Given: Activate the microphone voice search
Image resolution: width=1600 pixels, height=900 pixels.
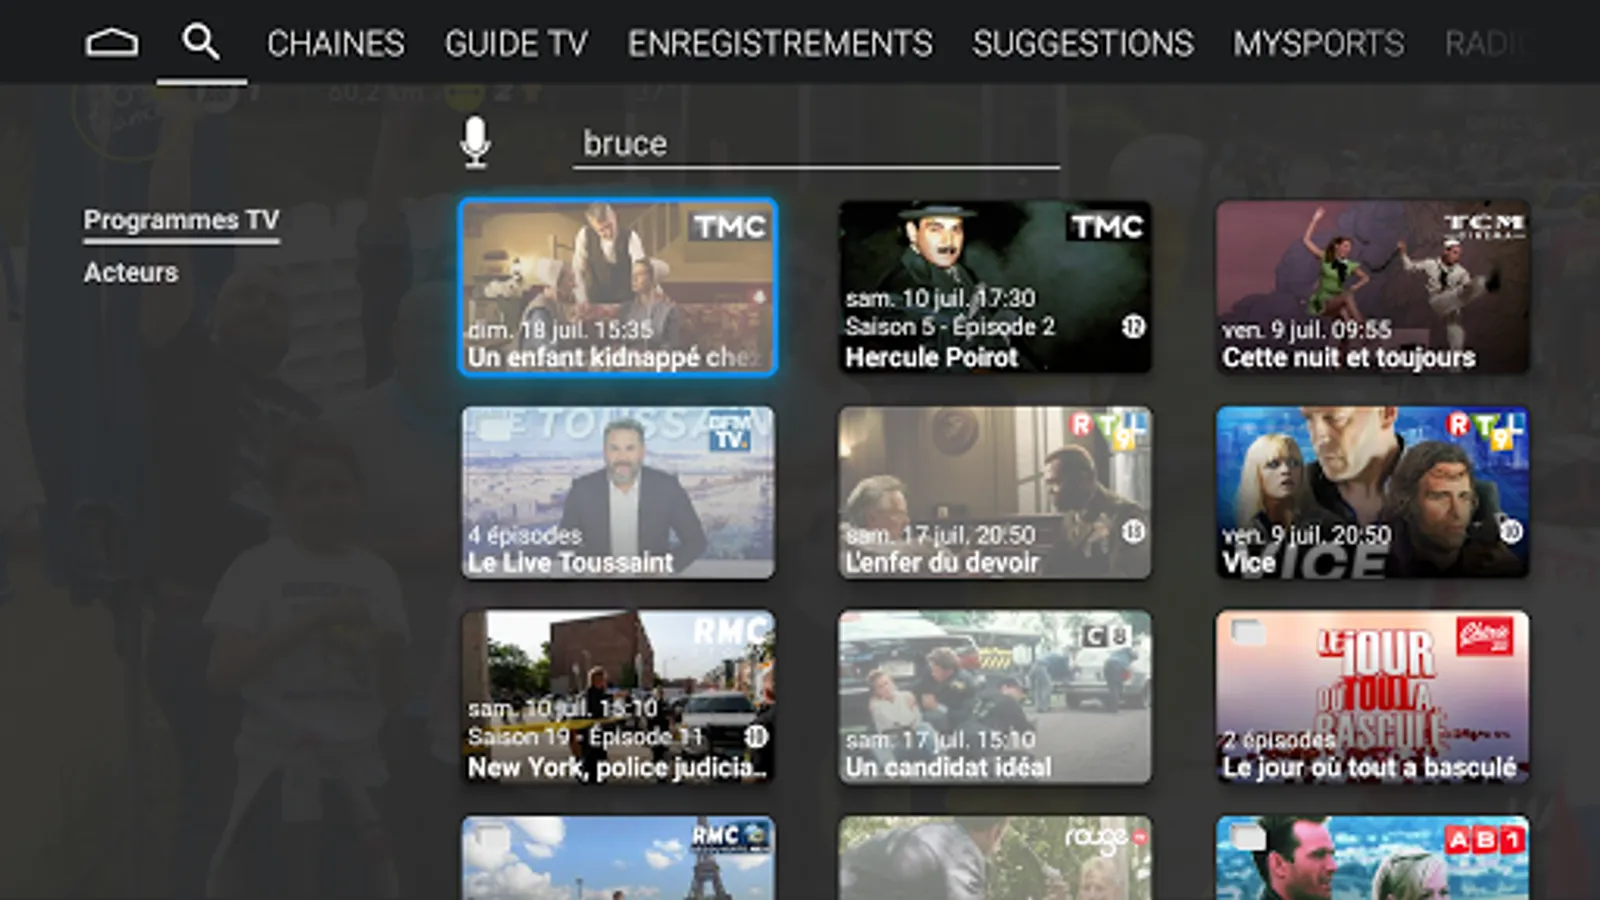Looking at the screenshot, I should (475, 143).
